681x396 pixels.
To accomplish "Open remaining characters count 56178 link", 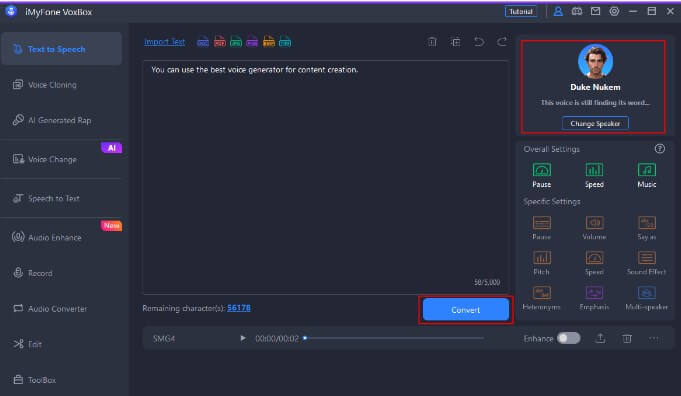I will [239, 308].
